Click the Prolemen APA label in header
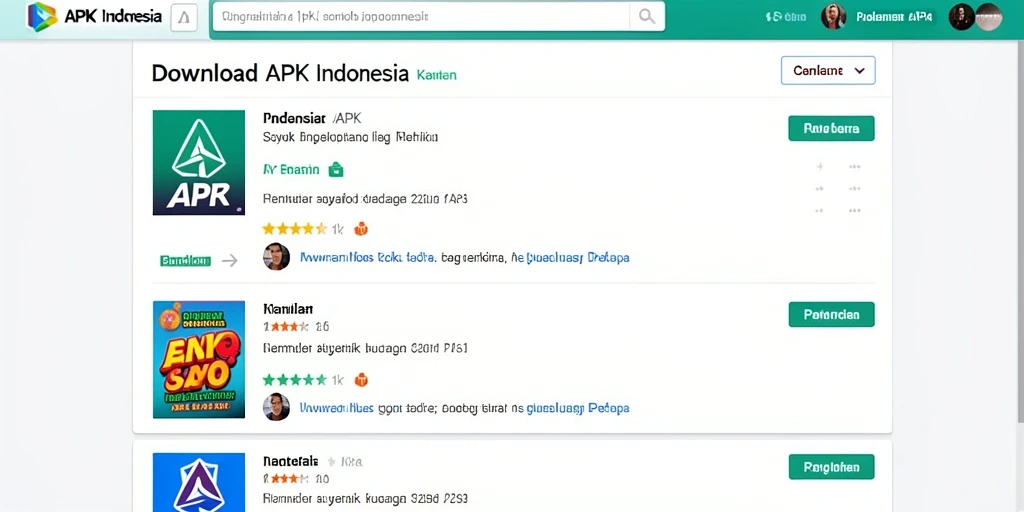Screen dimensions: 1024x512 (x=894, y=18)
